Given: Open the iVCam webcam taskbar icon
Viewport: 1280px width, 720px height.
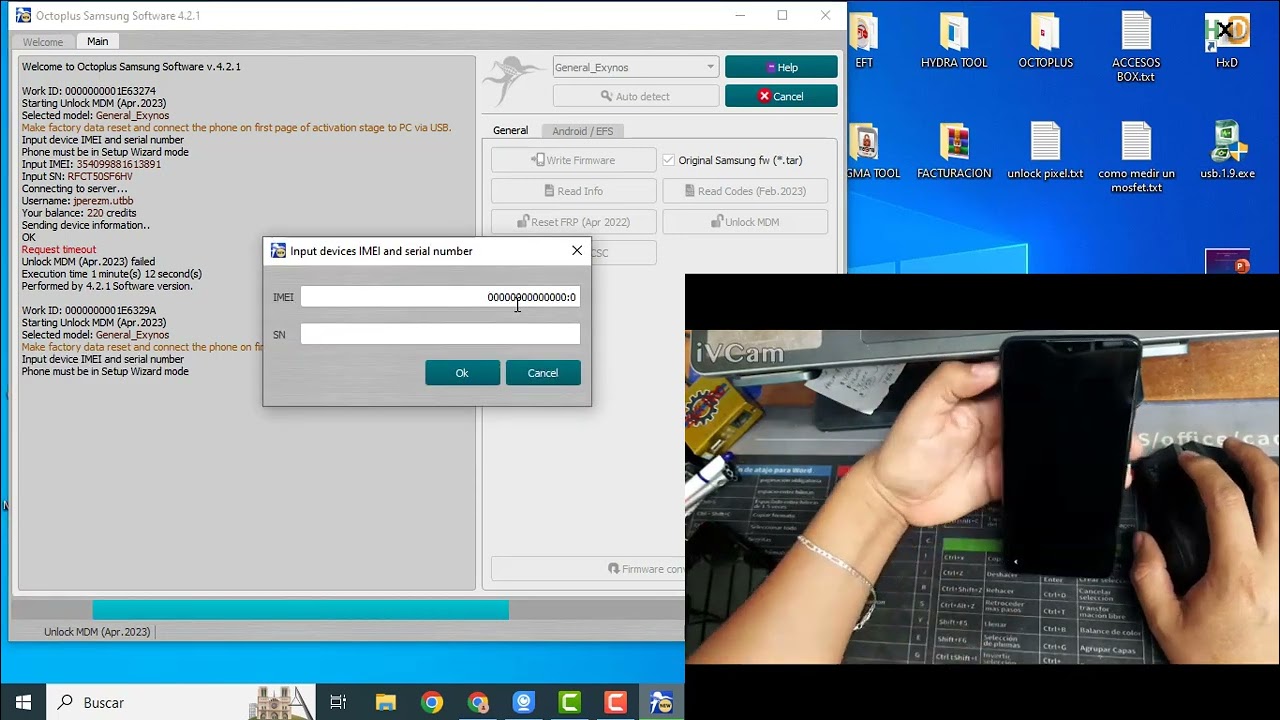Looking at the screenshot, I should pyautogui.click(x=524, y=702).
